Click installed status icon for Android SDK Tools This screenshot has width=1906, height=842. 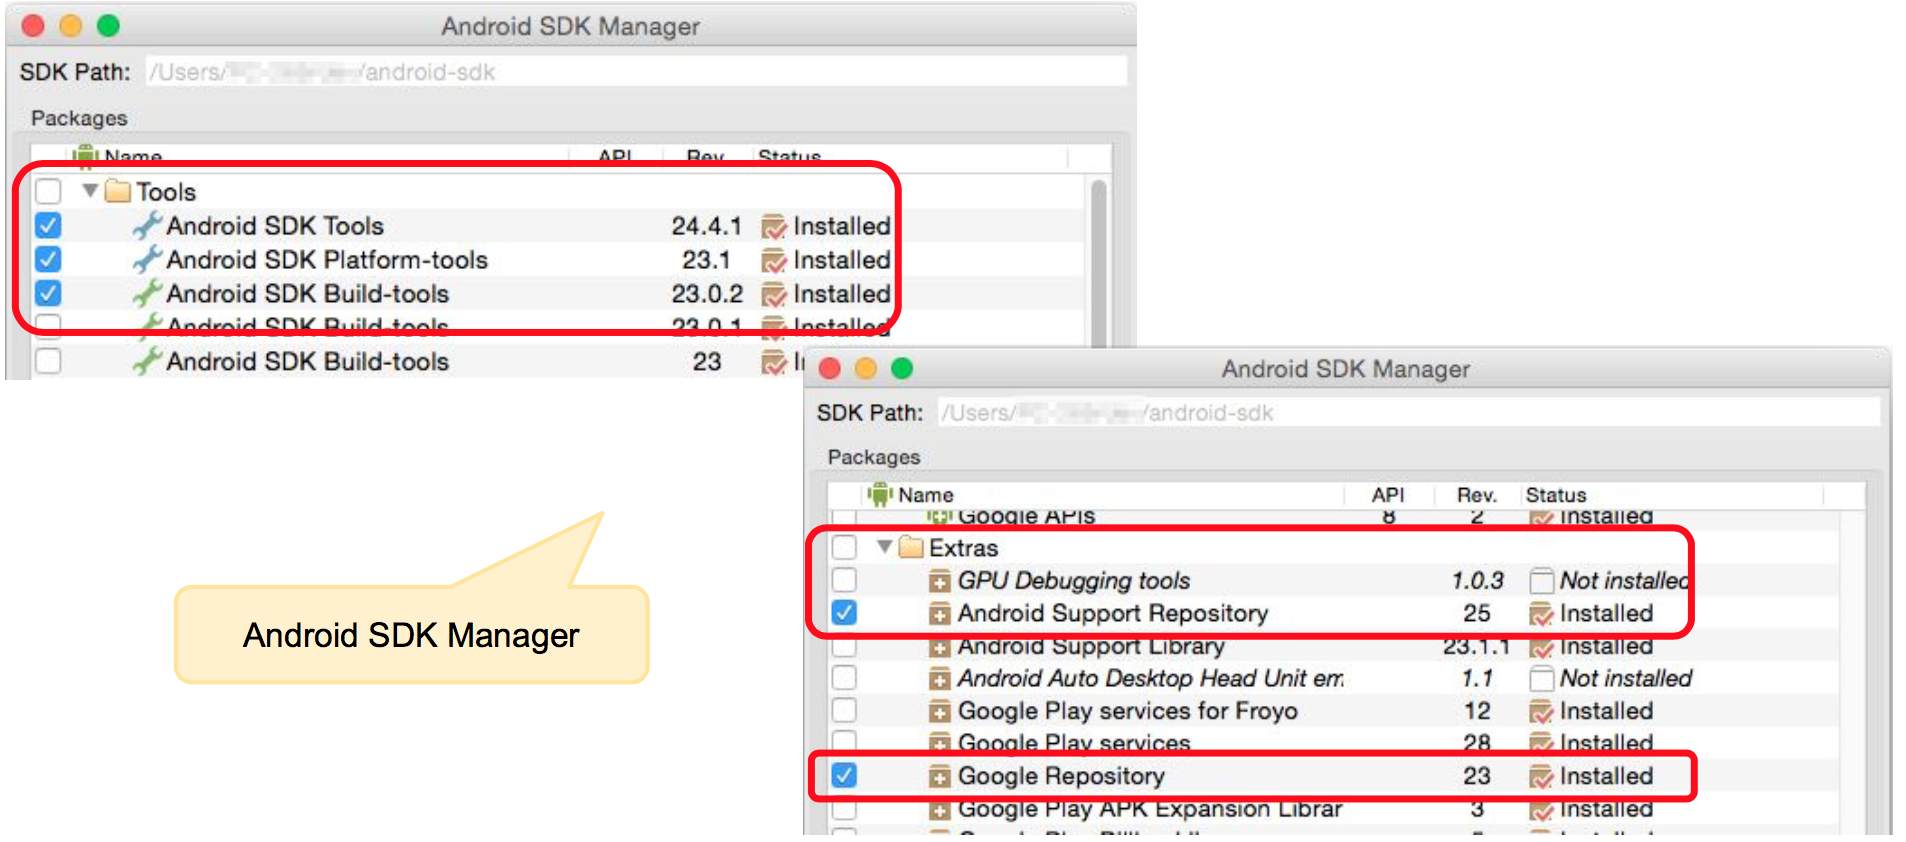coord(773,227)
